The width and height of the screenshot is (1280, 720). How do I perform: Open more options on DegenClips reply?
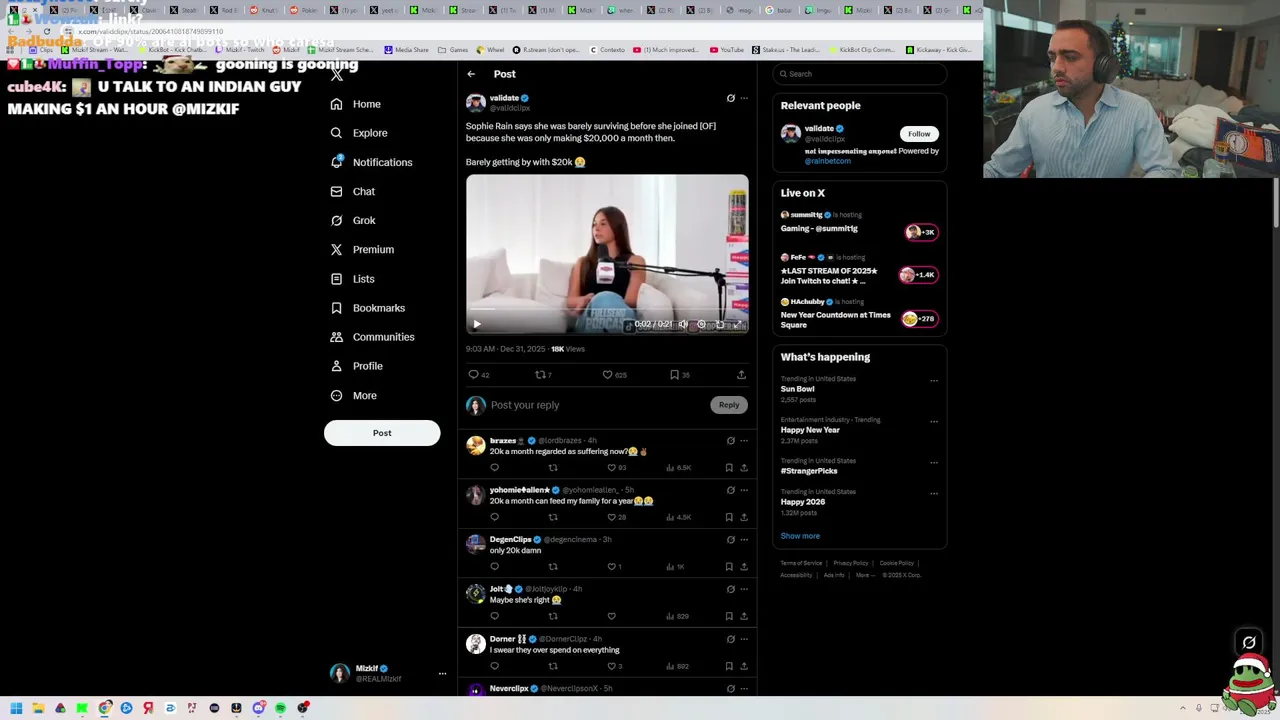(743, 540)
